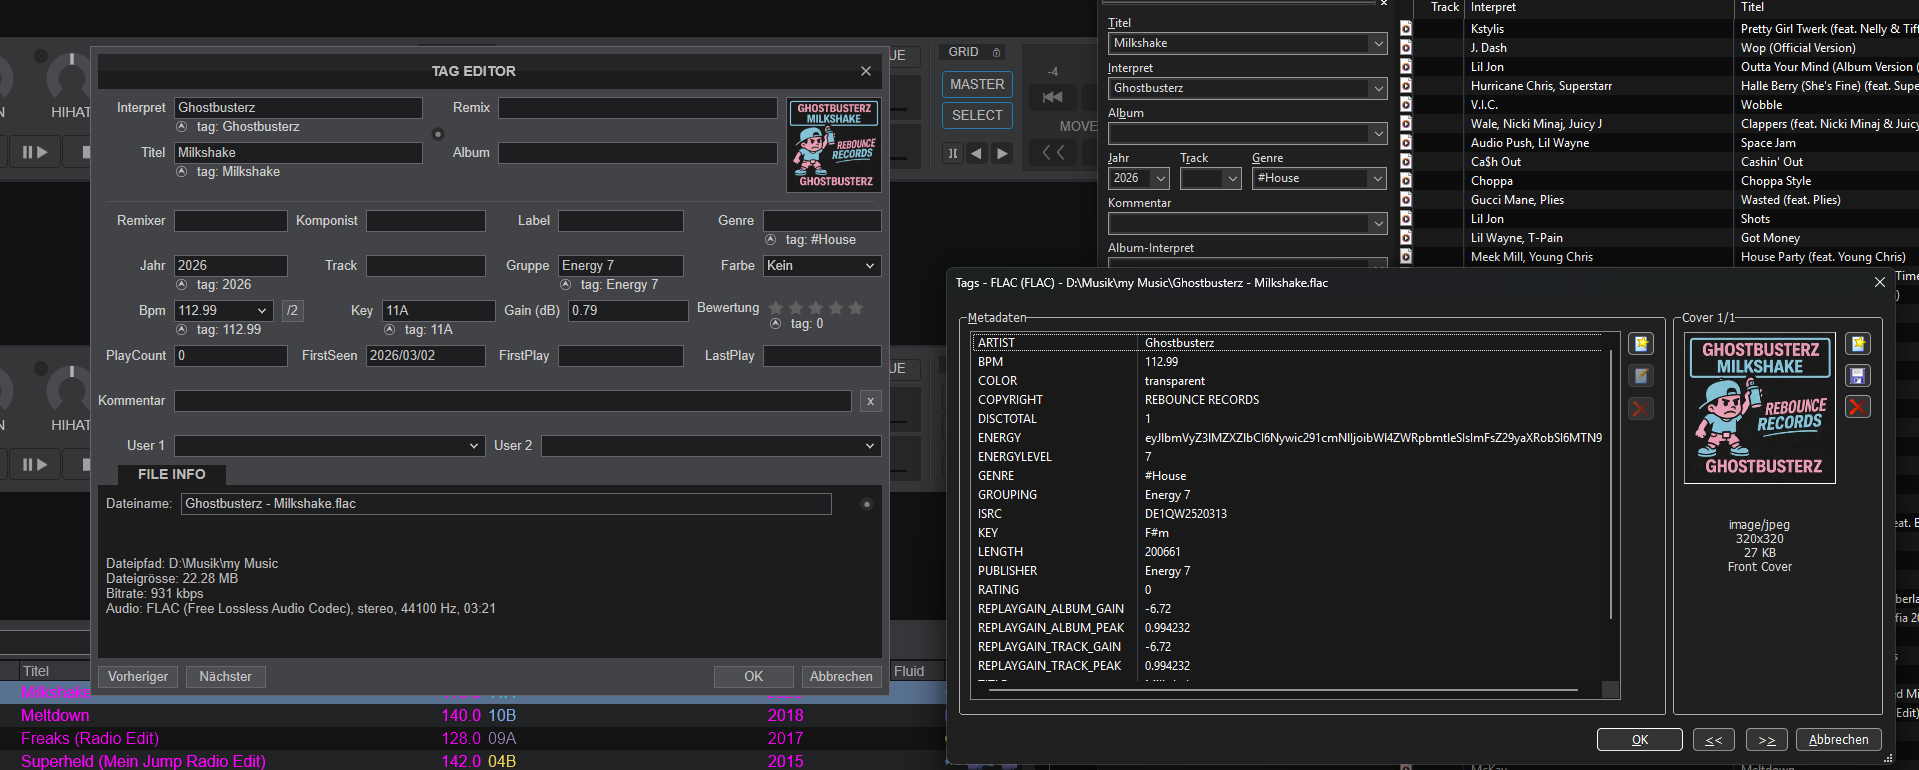Apply the #House genre tag arrow

pyautogui.click(x=771, y=240)
